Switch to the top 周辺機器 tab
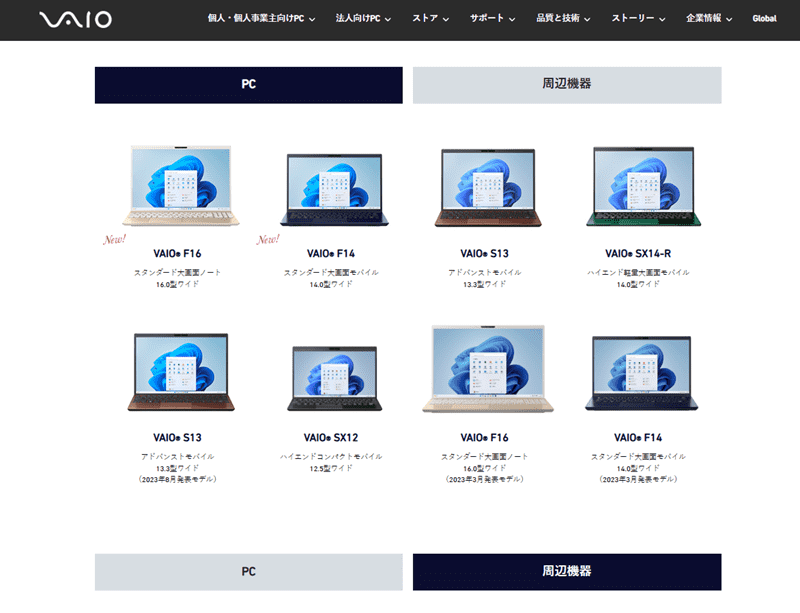Image resolution: width=800 pixels, height=613 pixels. coord(567,85)
